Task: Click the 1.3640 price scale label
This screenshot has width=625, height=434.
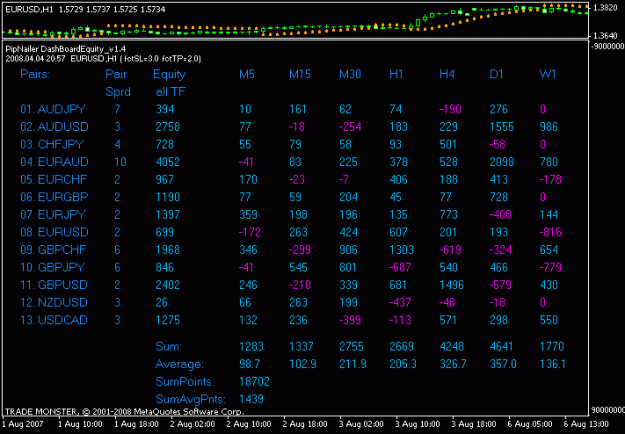Action: (x=605, y=36)
